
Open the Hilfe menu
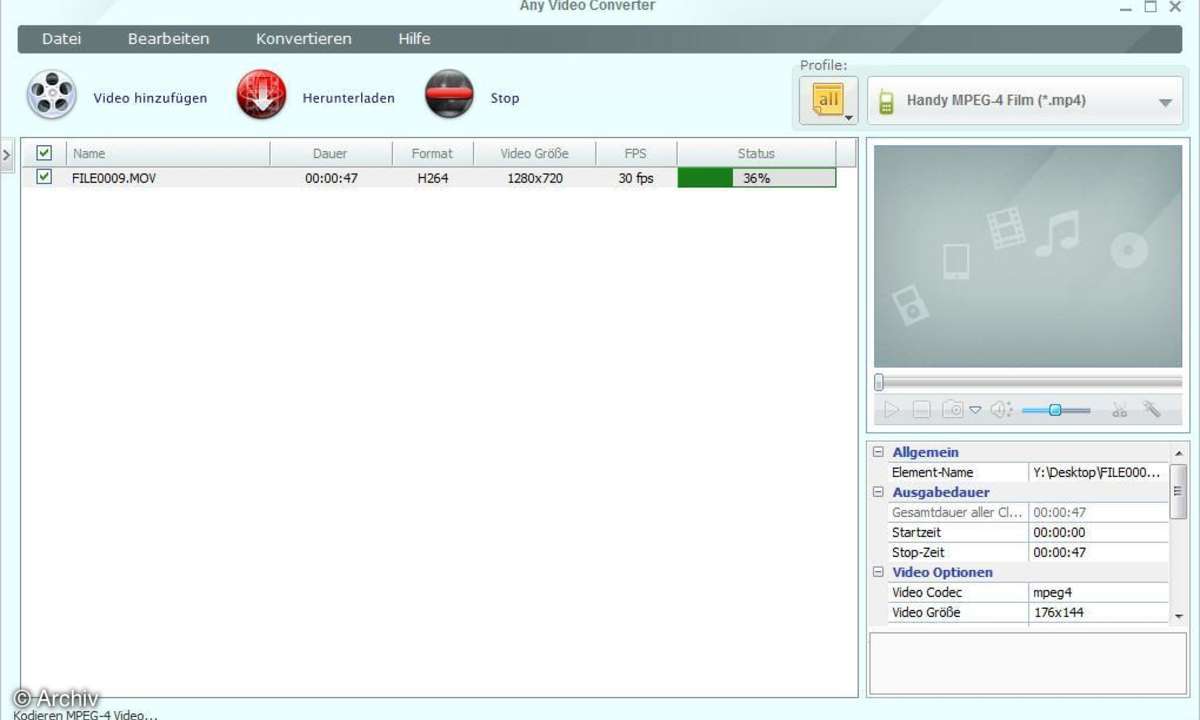coord(414,39)
